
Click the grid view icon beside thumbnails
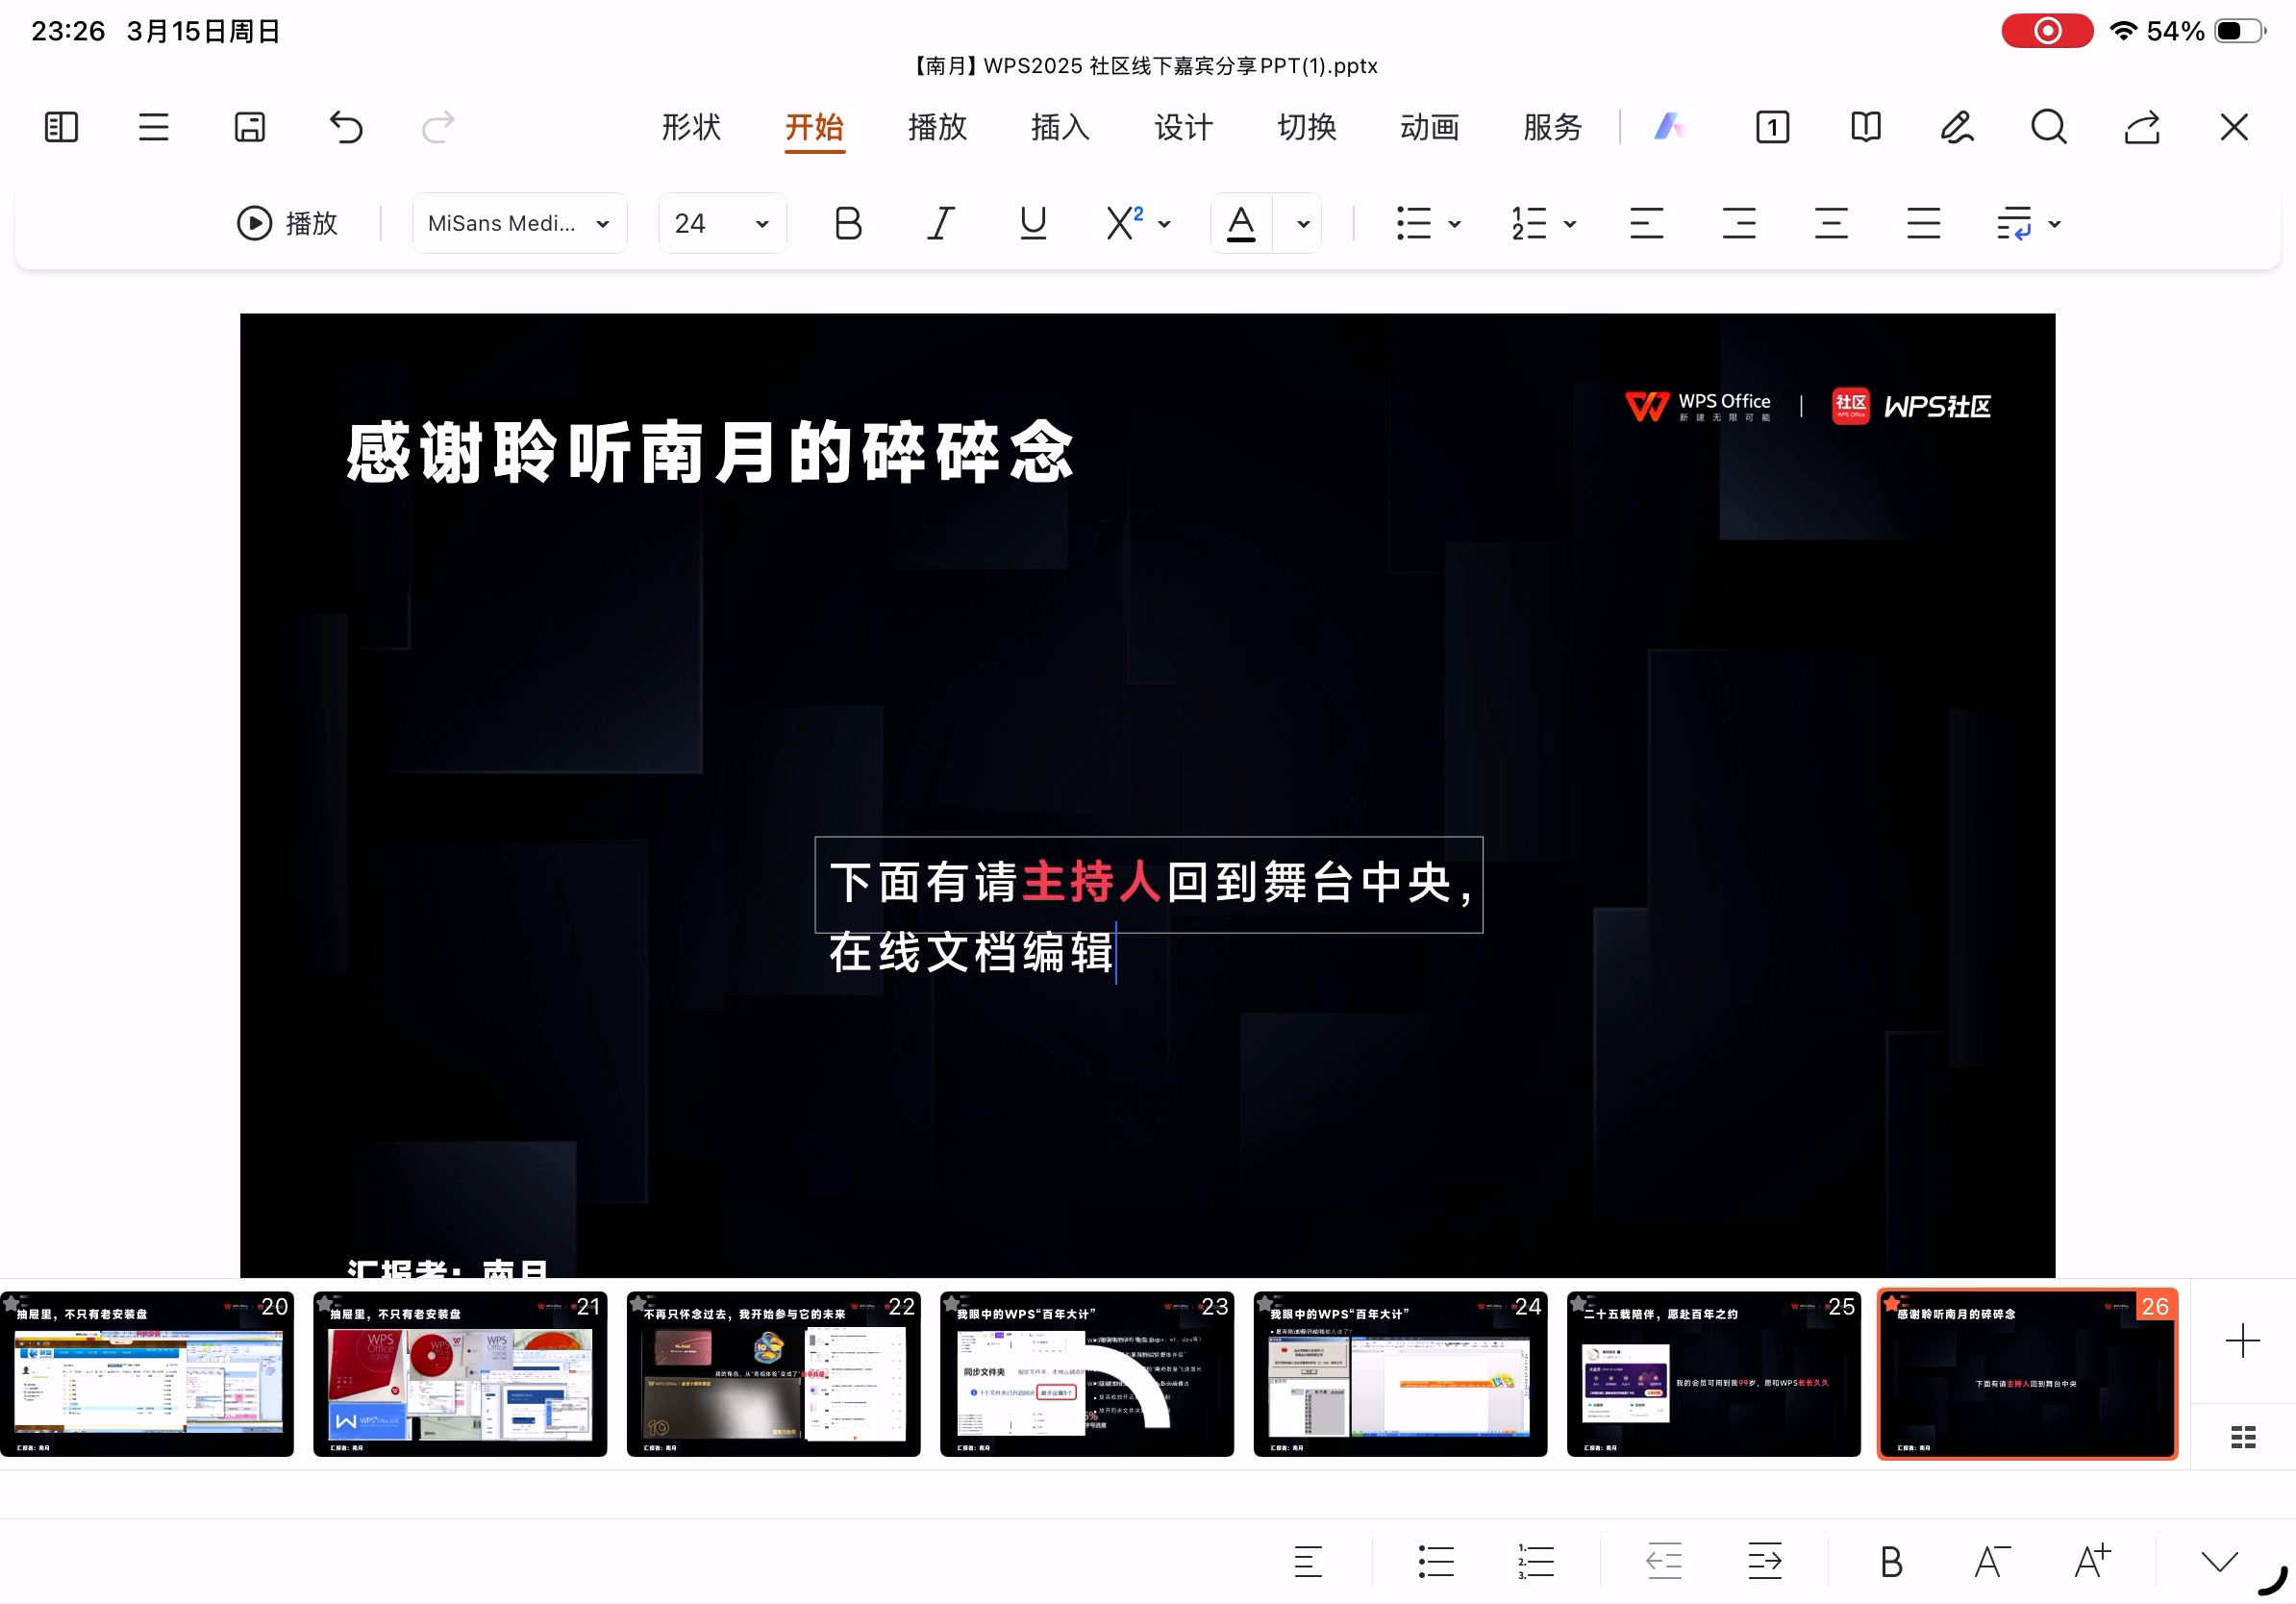(2242, 1437)
